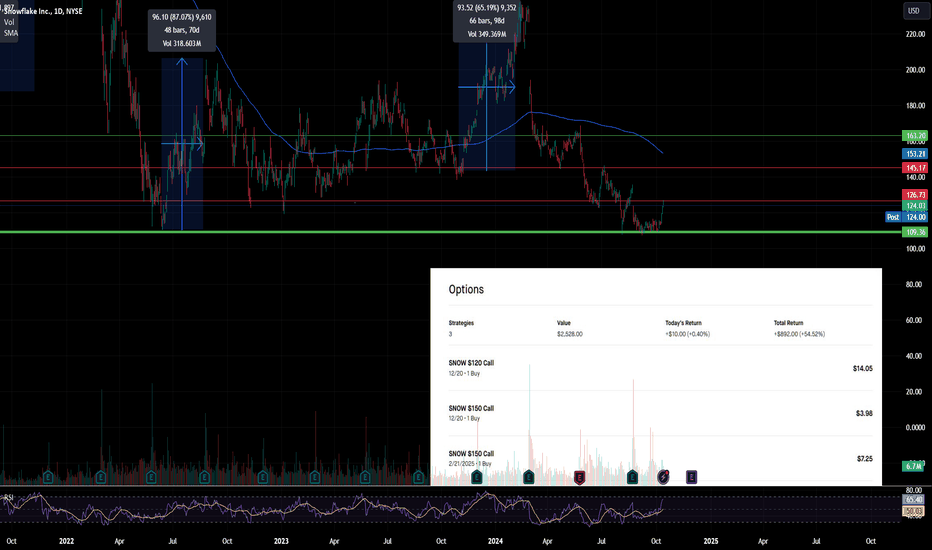This screenshot has width=932, height=550.
Task: Click the $3.98 option price
Action: click(864, 413)
